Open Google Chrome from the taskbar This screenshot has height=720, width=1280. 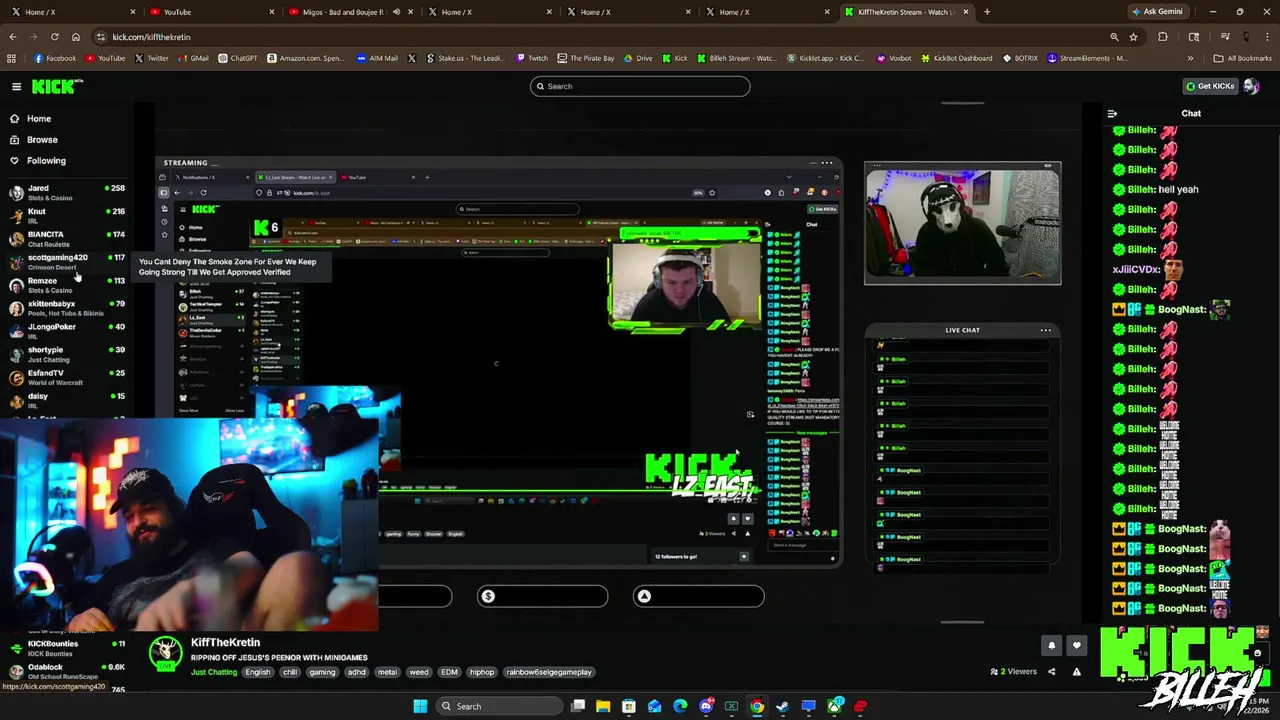click(757, 706)
